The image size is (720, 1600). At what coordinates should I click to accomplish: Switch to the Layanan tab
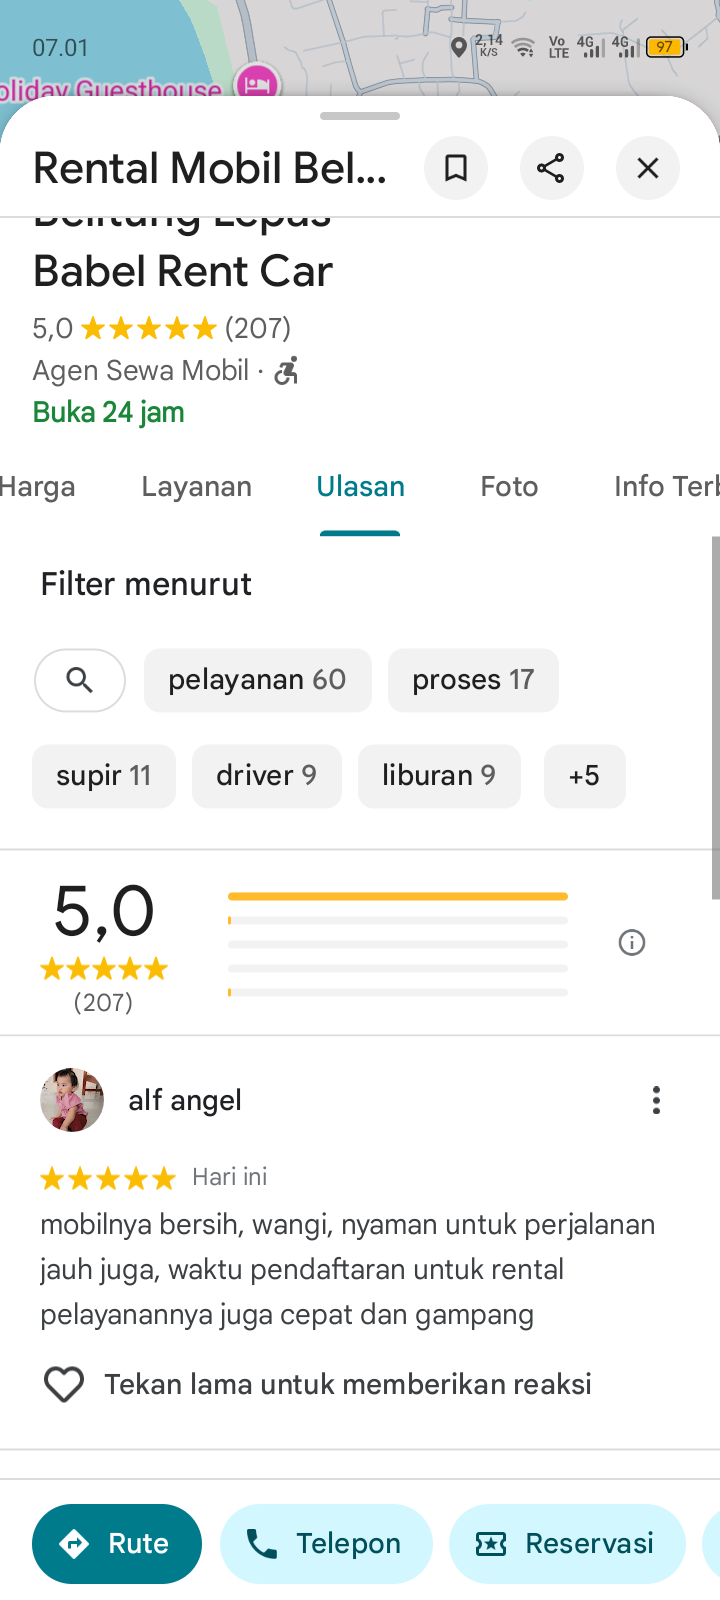[197, 487]
